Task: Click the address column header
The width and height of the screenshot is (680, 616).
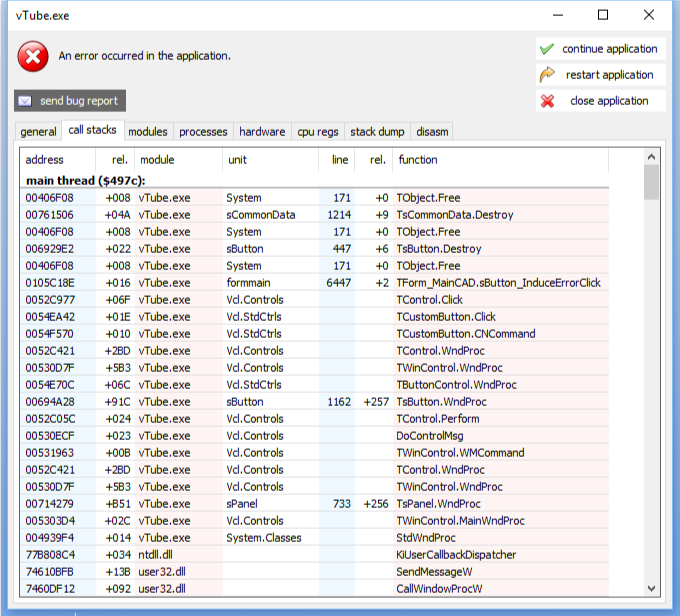Action: coord(45,160)
